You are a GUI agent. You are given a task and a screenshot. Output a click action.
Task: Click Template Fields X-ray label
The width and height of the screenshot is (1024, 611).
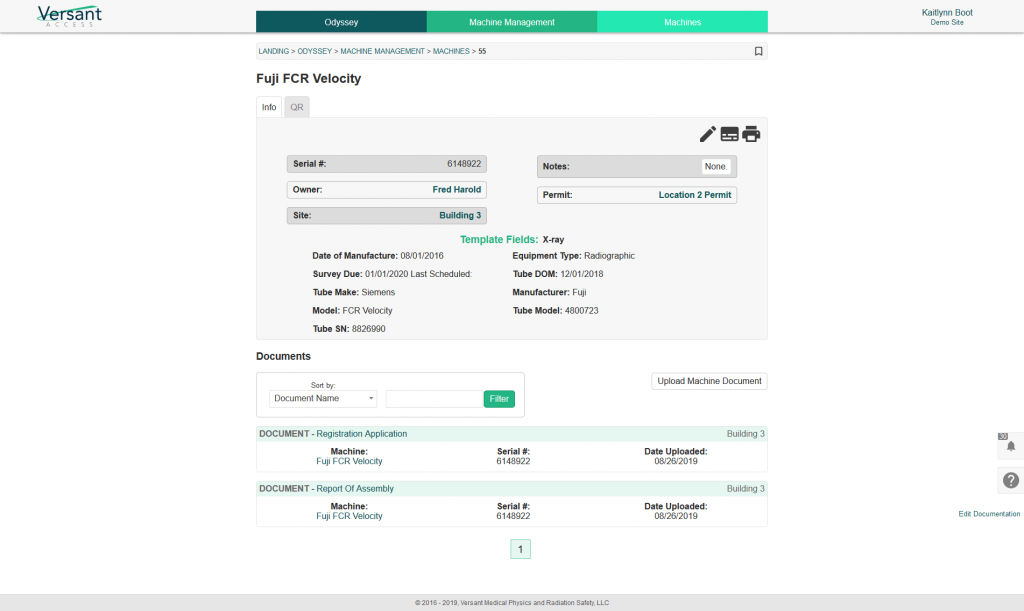point(512,240)
